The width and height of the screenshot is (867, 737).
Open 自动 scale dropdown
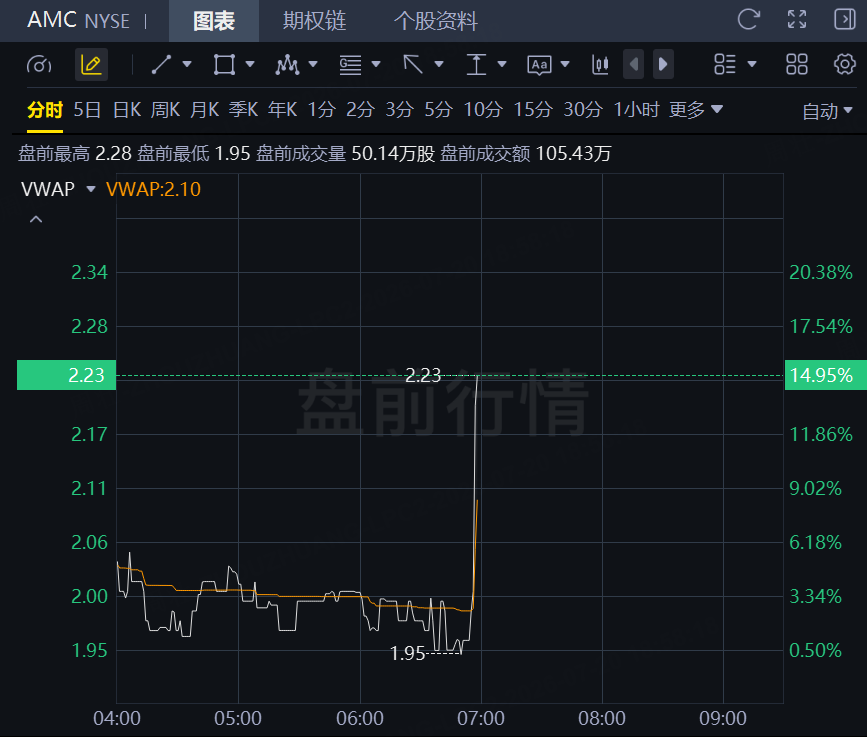827,111
